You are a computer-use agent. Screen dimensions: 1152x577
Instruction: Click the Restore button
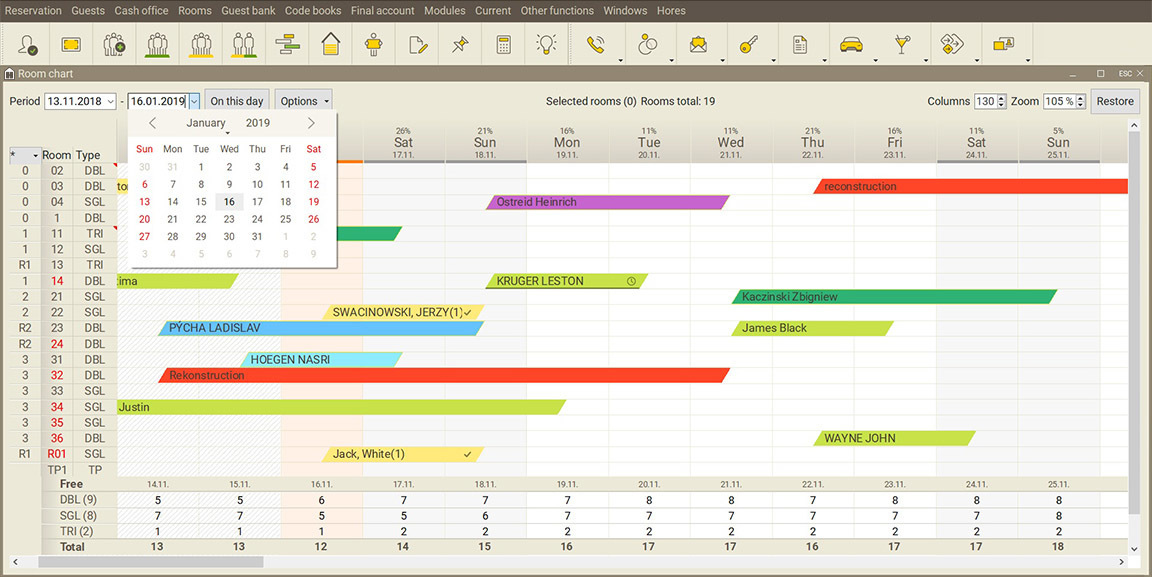point(1114,101)
